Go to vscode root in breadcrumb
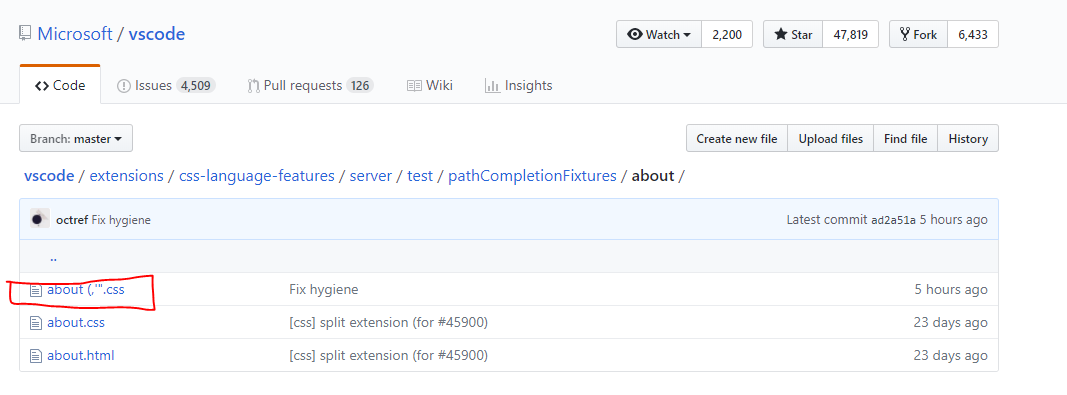Screen dimensions: 1067x395 coord(49,176)
